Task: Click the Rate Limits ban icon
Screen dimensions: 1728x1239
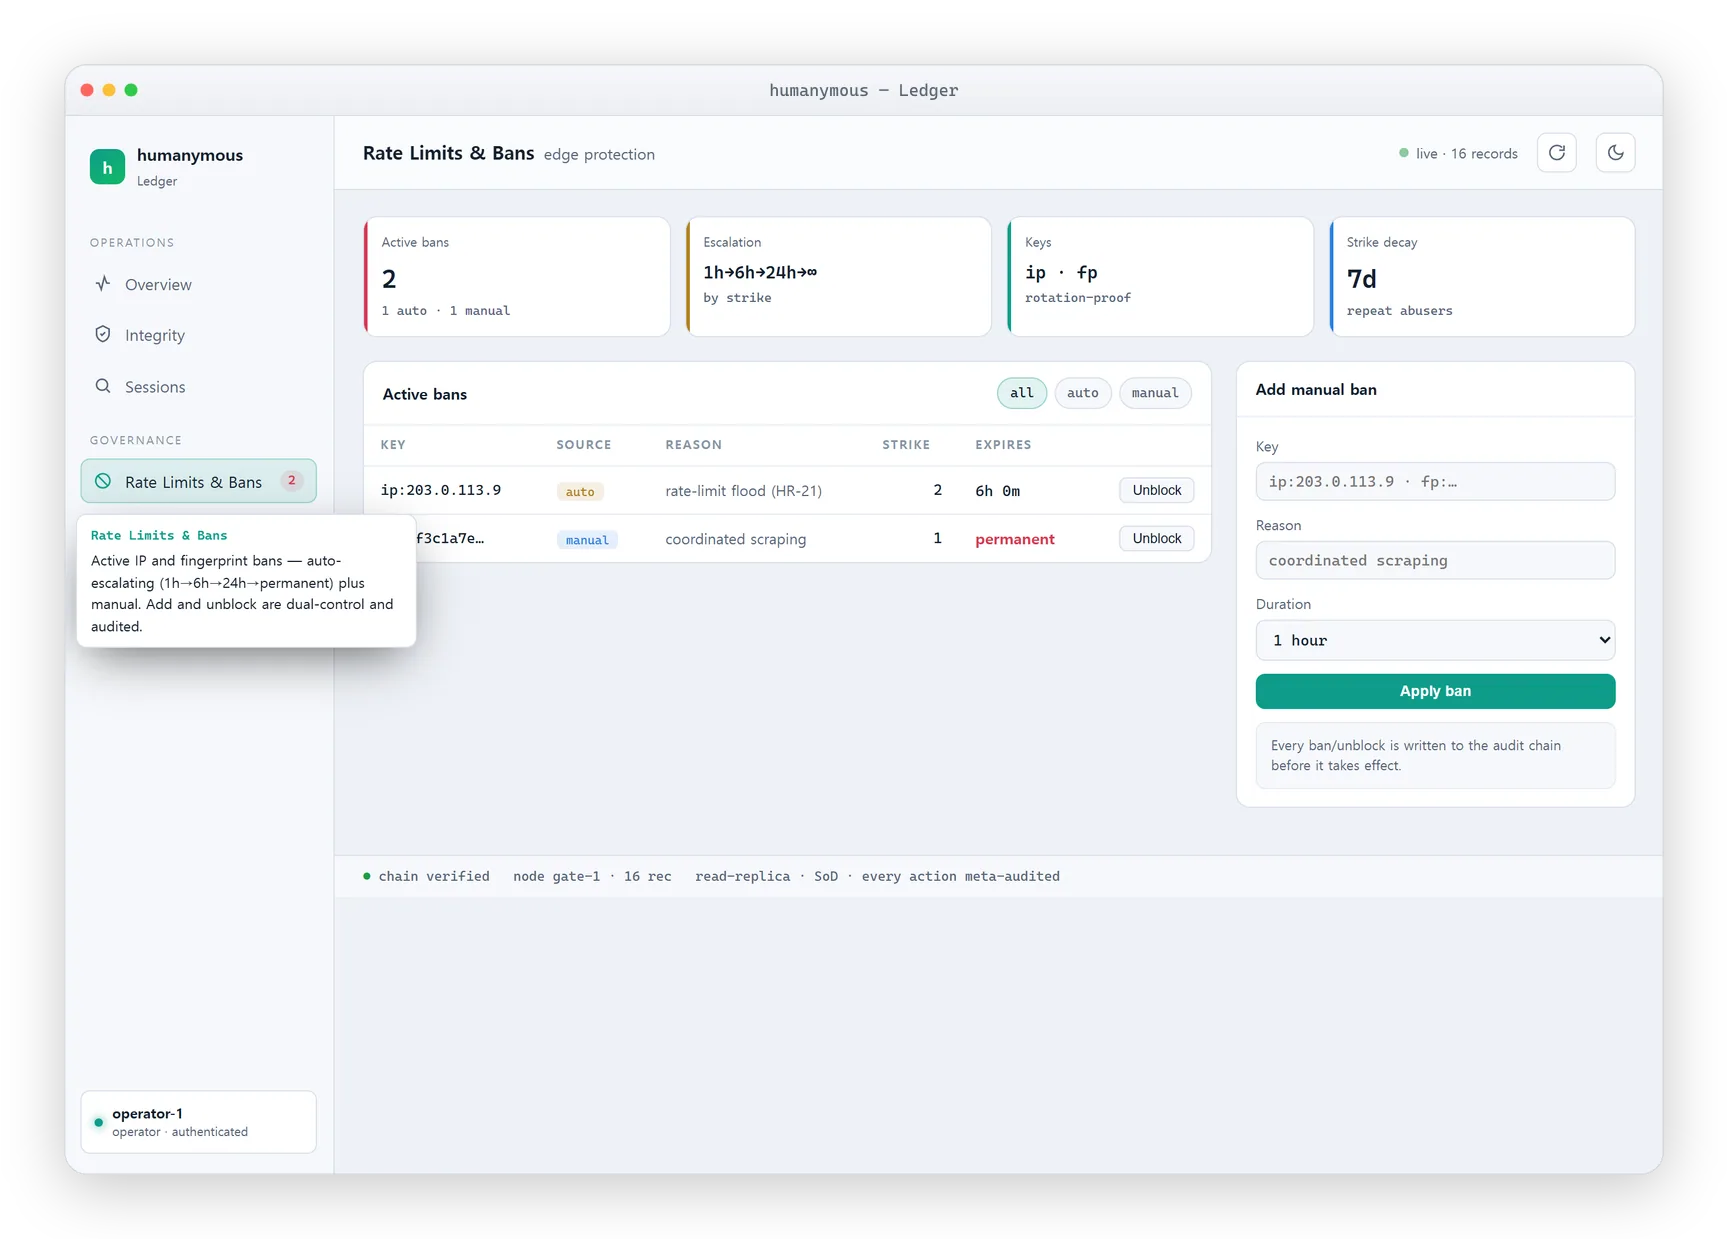Action: [103, 481]
